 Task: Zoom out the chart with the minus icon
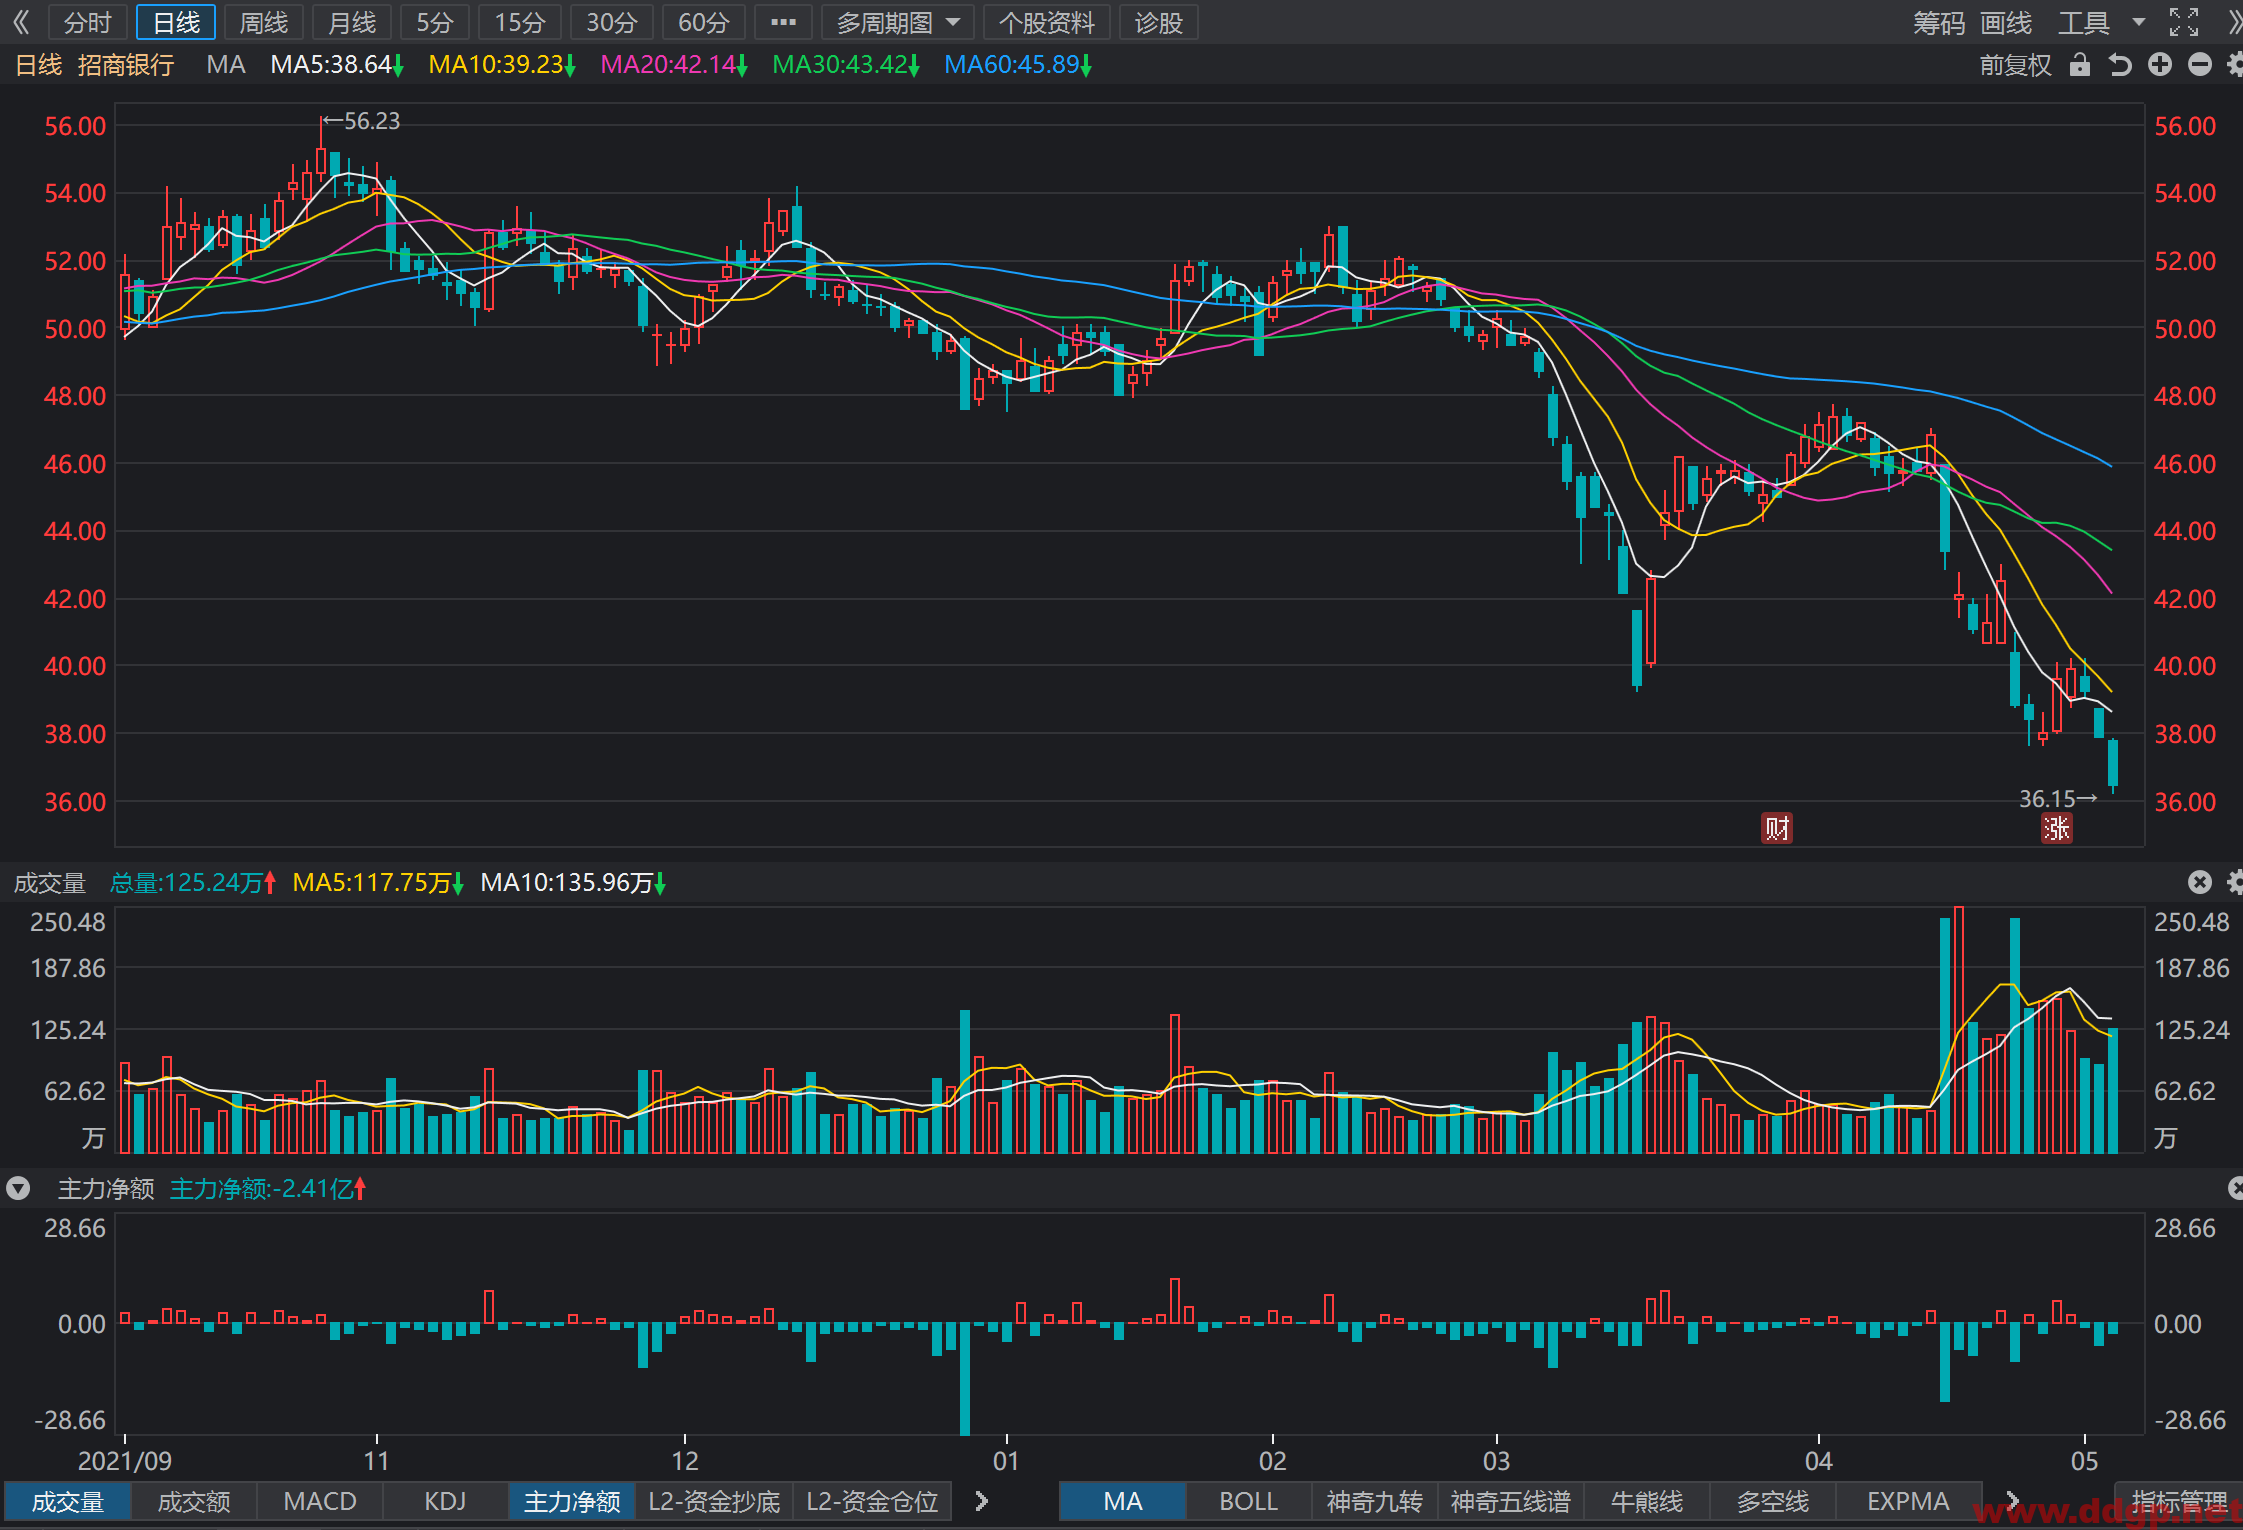click(2200, 65)
